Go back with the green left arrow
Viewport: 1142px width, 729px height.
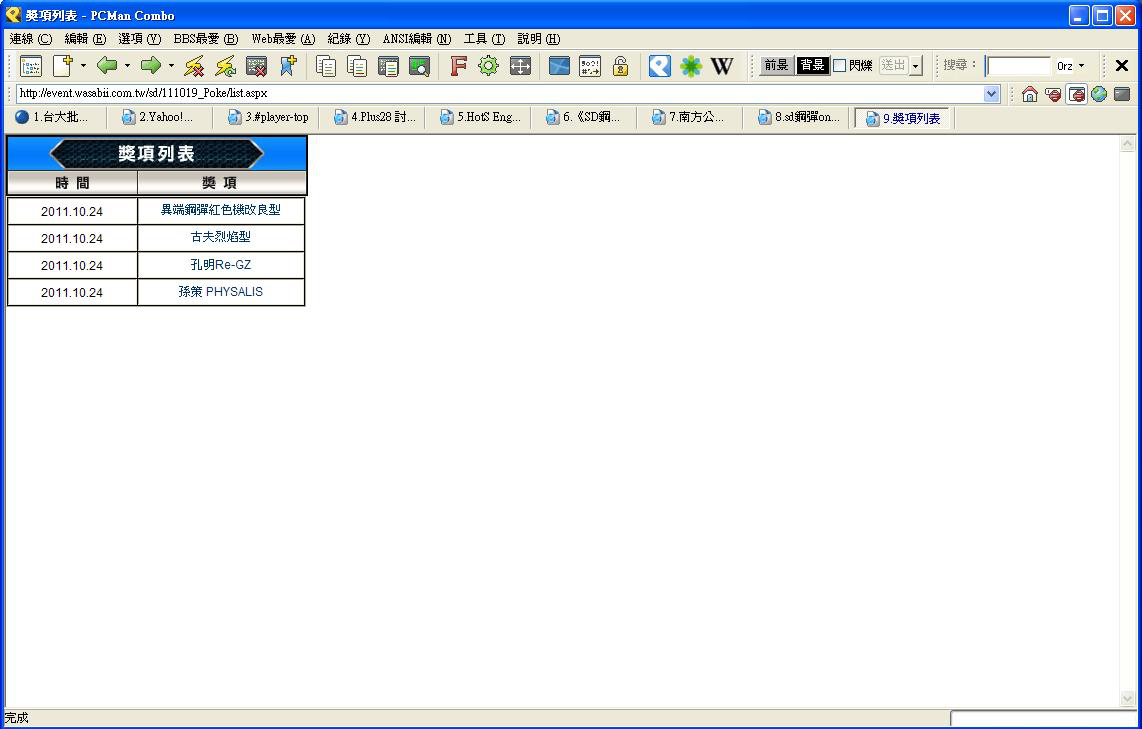[107, 66]
